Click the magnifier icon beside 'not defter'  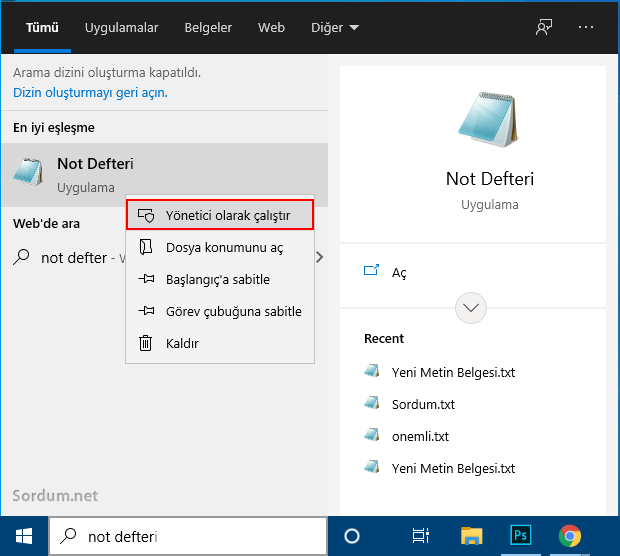pos(21,257)
